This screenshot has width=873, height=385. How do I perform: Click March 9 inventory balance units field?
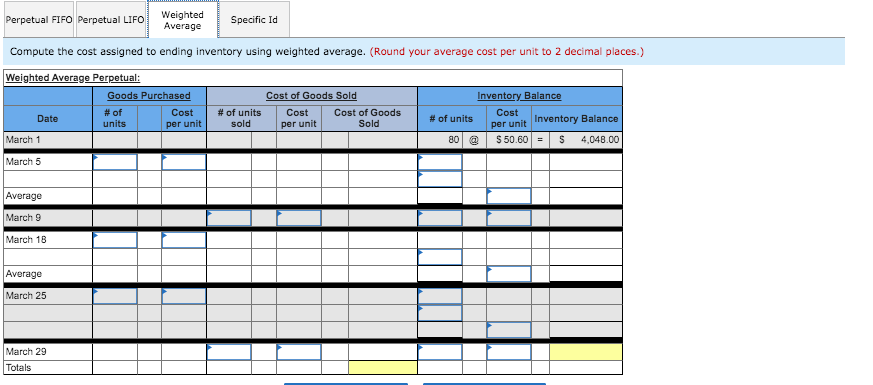pos(440,218)
